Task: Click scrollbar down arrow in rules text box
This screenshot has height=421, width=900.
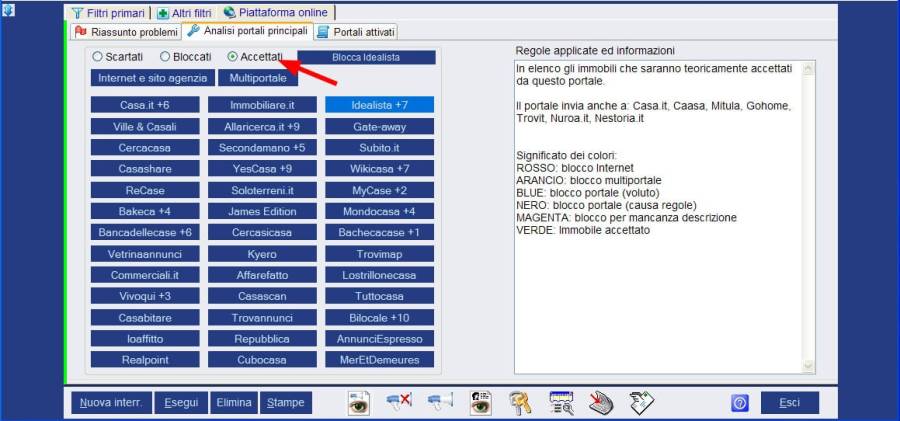Action: [808, 364]
